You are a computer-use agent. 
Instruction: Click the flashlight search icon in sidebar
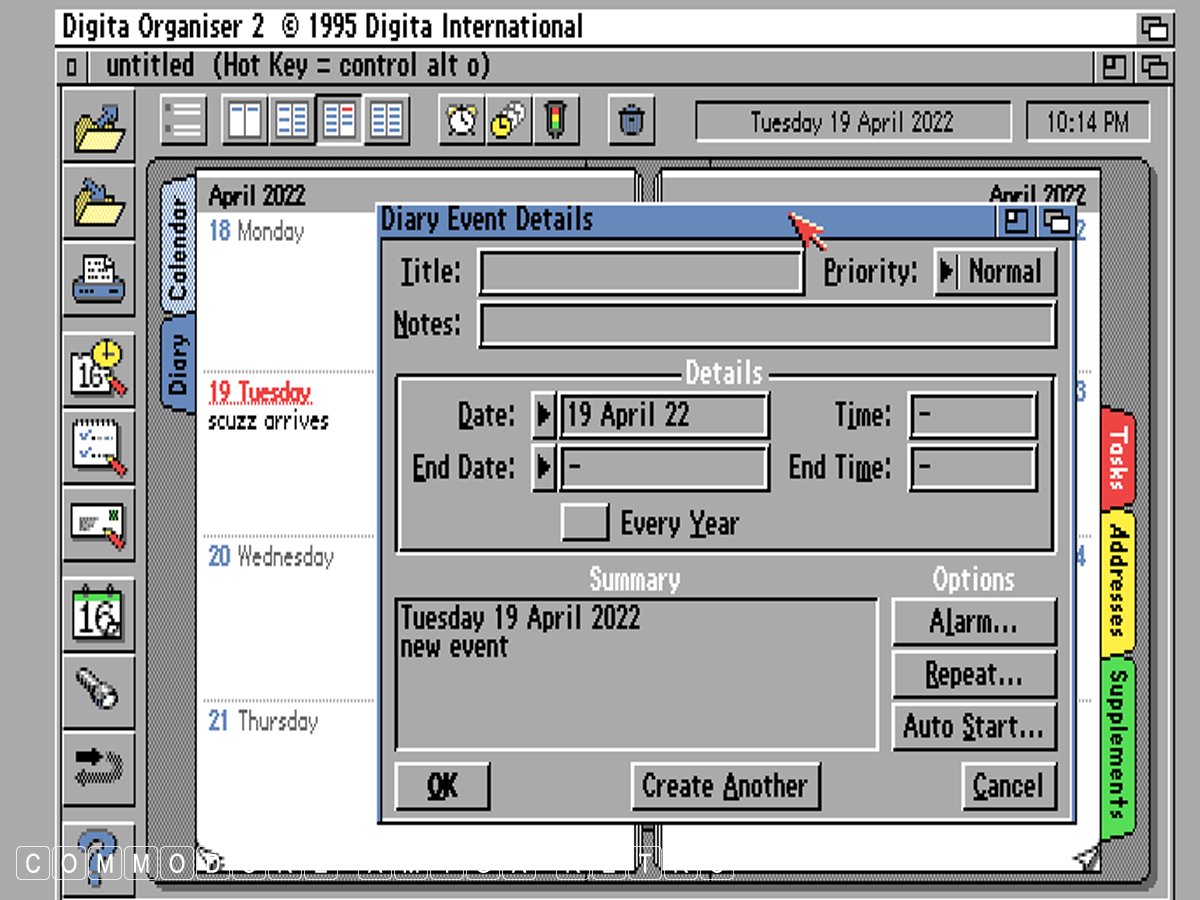pos(99,689)
